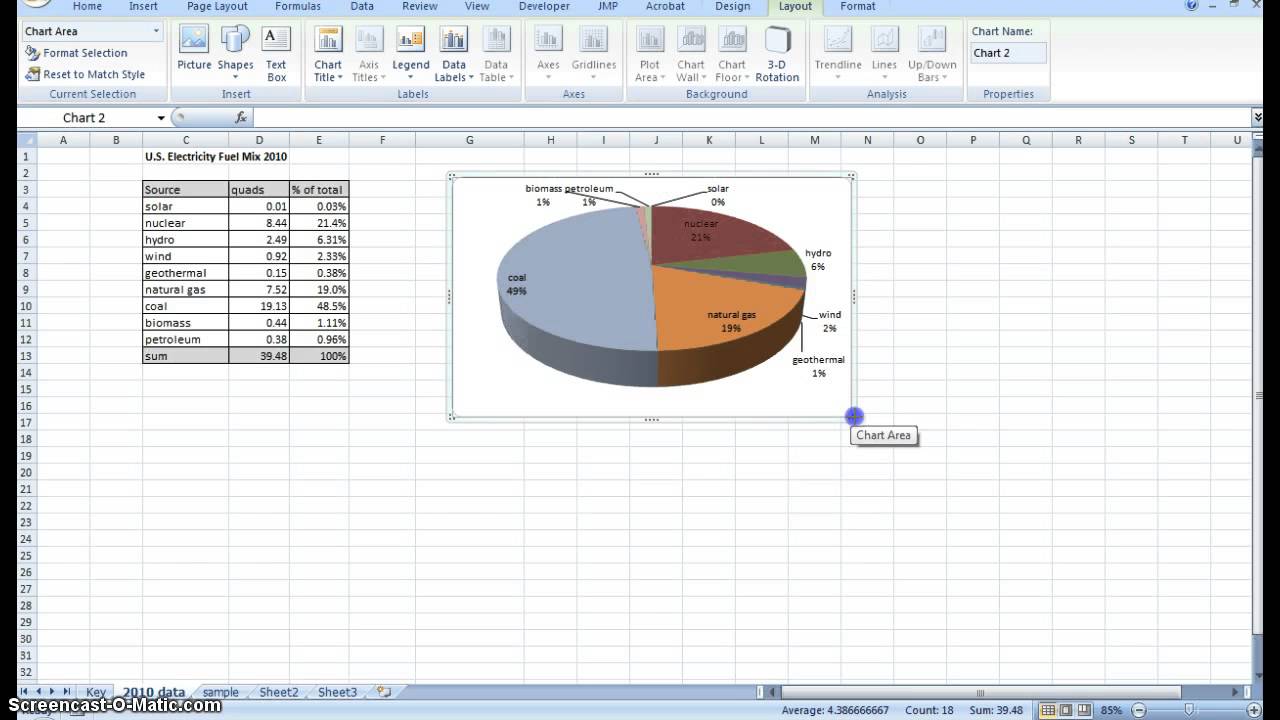Screen dimensions: 1280x720
Task: Switch to the Design ribbon tab
Action: pyautogui.click(x=732, y=7)
